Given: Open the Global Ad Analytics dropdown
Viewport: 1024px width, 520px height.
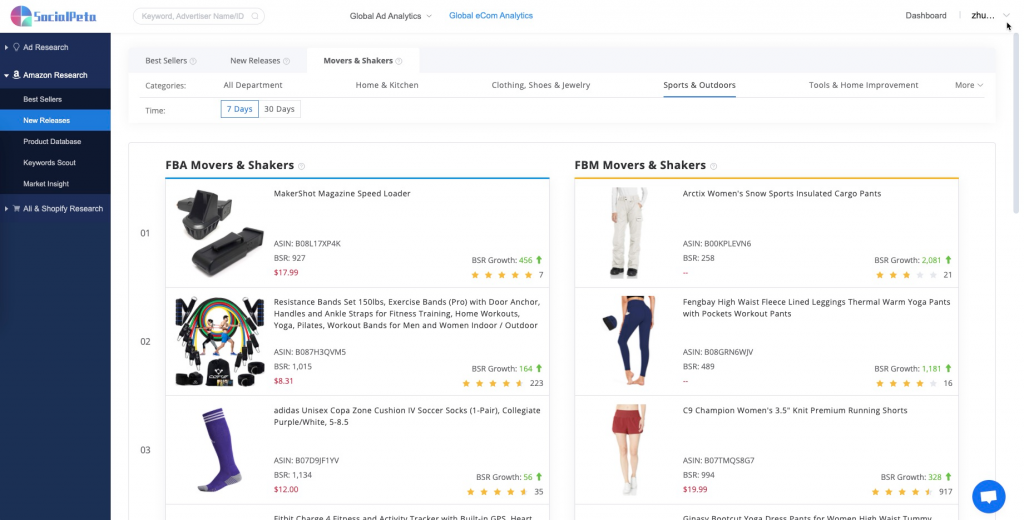Looking at the screenshot, I should tap(391, 16).
